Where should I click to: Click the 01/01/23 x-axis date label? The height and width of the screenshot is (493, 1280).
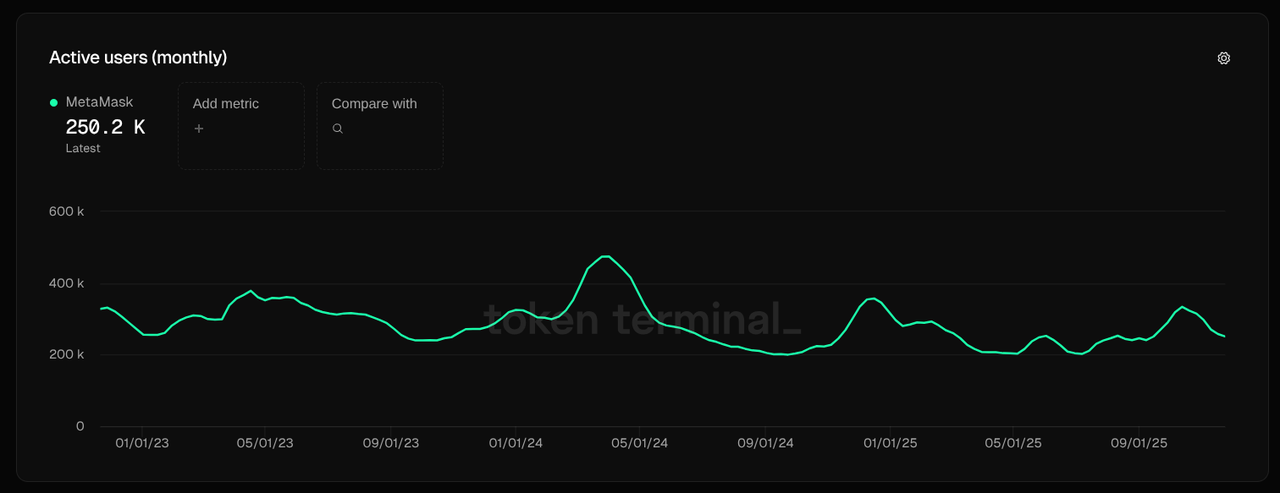click(142, 442)
